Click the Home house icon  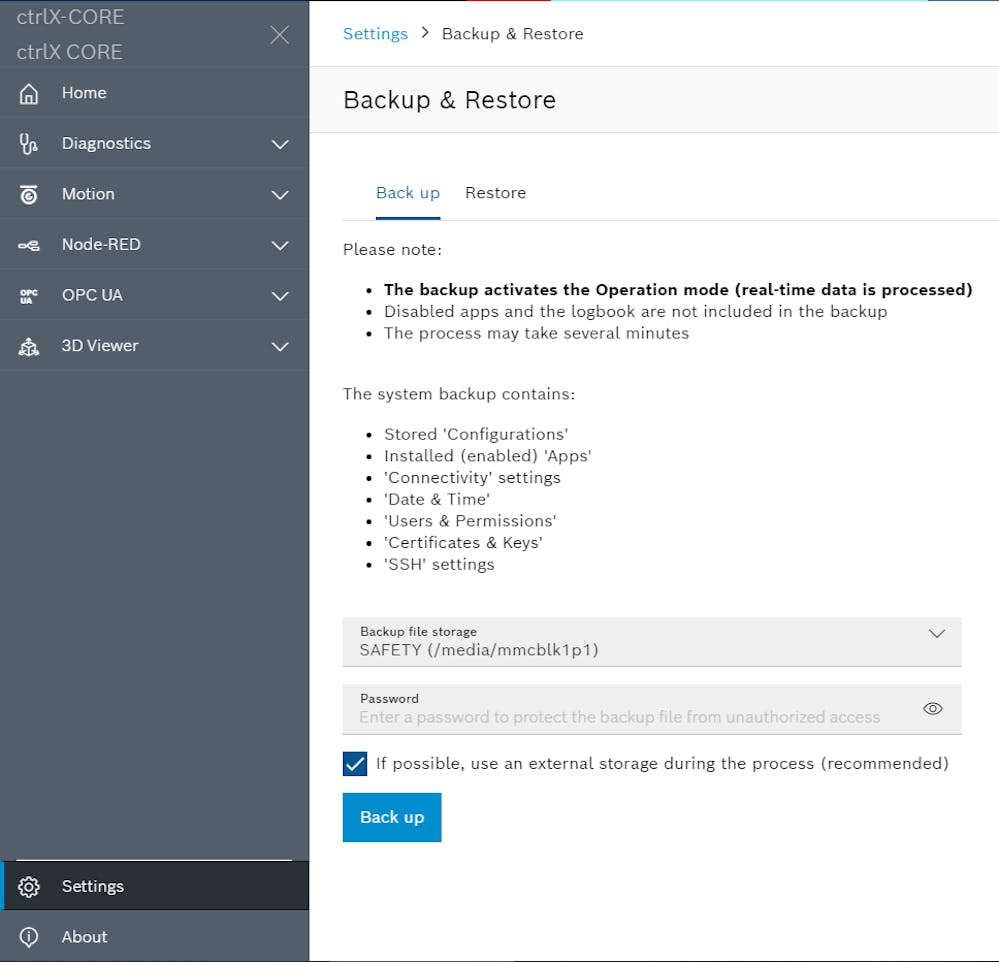tap(29, 93)
